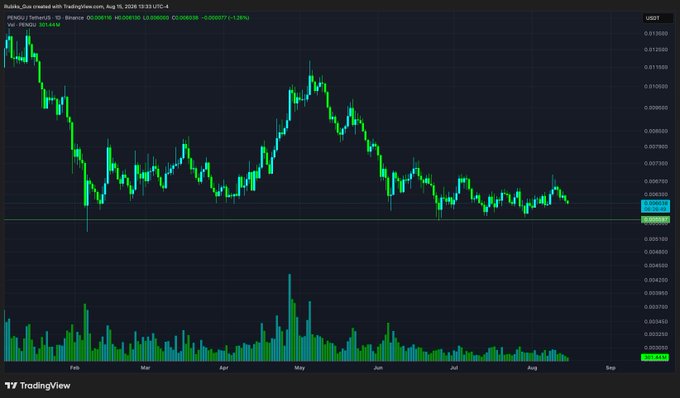Click the Feb label on time axis
This screenshot has width=680, height=398.
pyautogui.click(x=75, y=368)
